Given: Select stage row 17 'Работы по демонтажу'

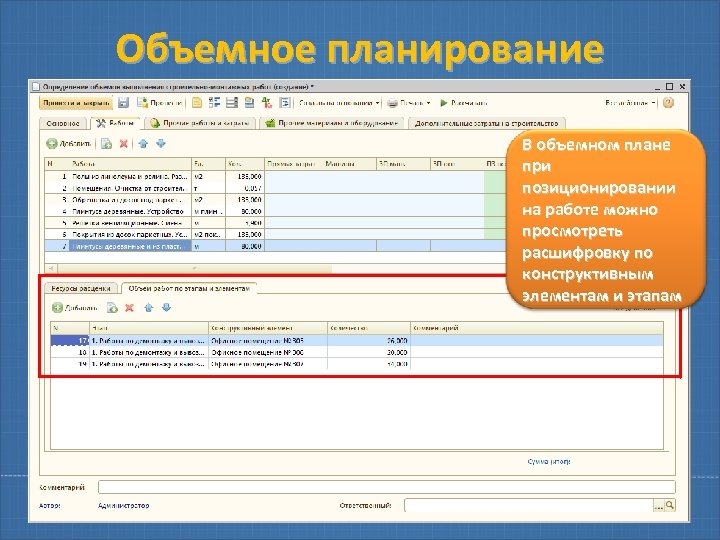Looking at the screenshot, I should click(357, 341).
